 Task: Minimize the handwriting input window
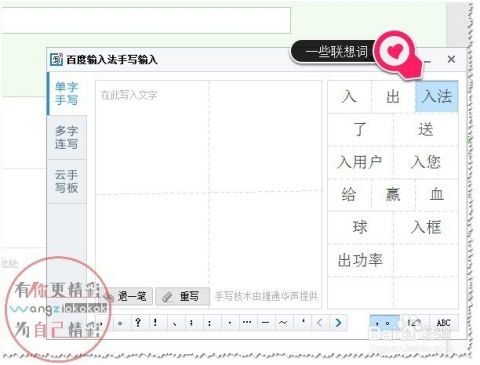[x=428, y=60]
